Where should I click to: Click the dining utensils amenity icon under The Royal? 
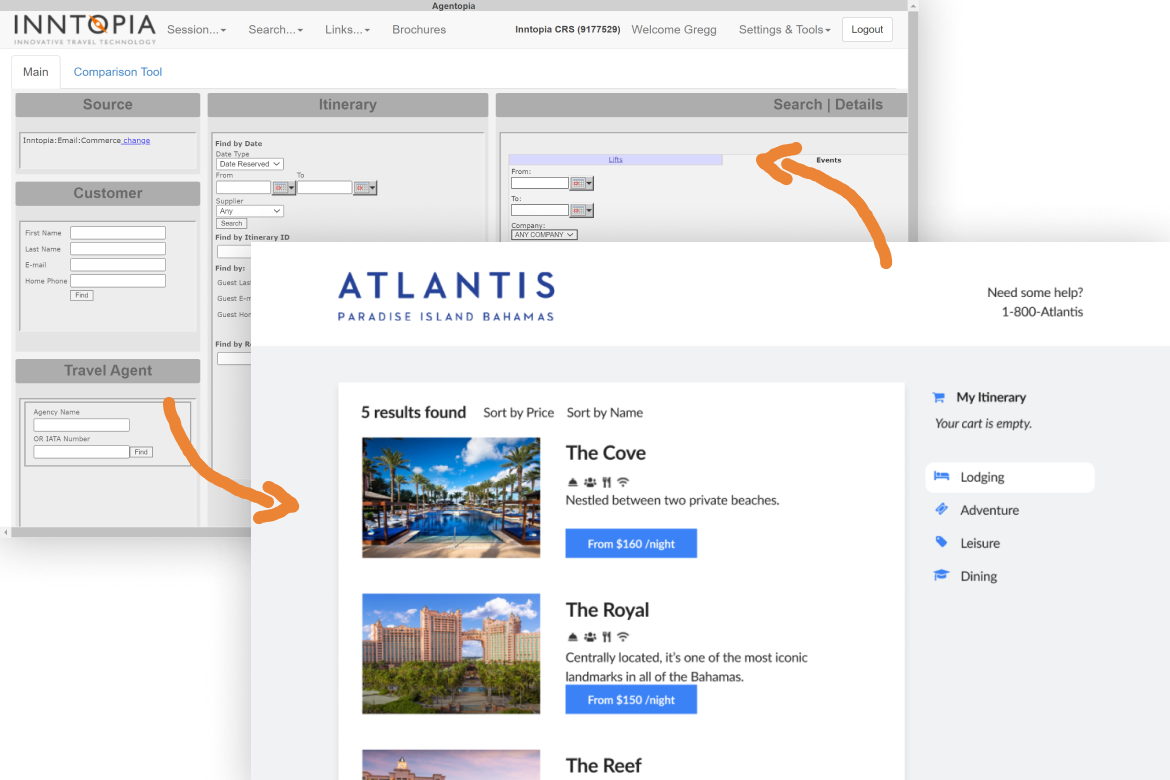pyautogui.click(x=607, y=636)
